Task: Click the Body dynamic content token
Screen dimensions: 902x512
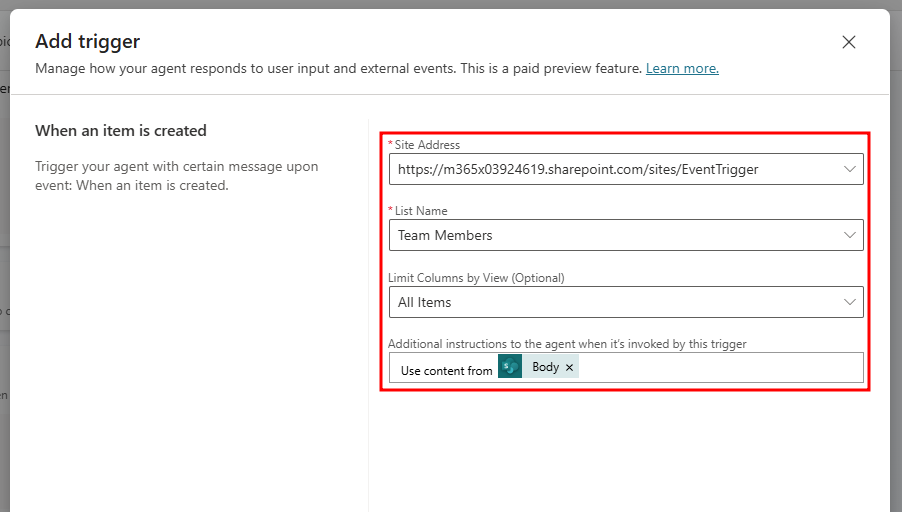Action: click(538, 366)
